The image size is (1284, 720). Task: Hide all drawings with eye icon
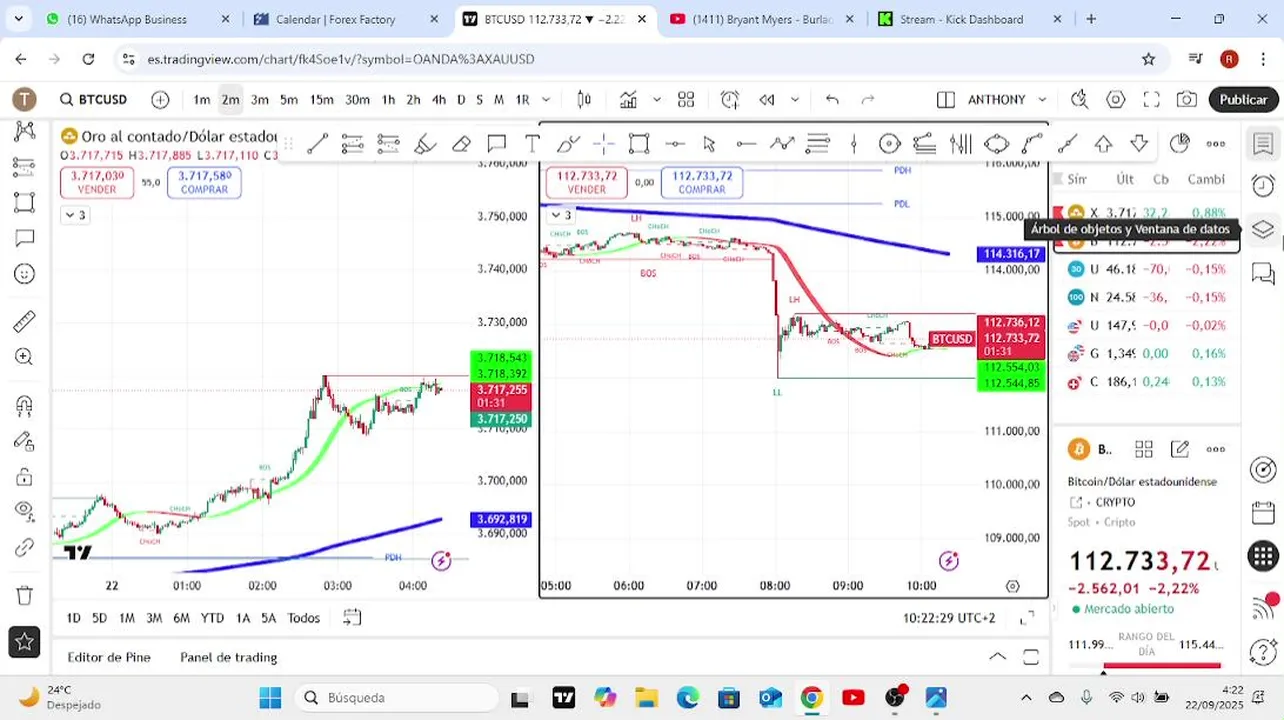click(24, 511)
